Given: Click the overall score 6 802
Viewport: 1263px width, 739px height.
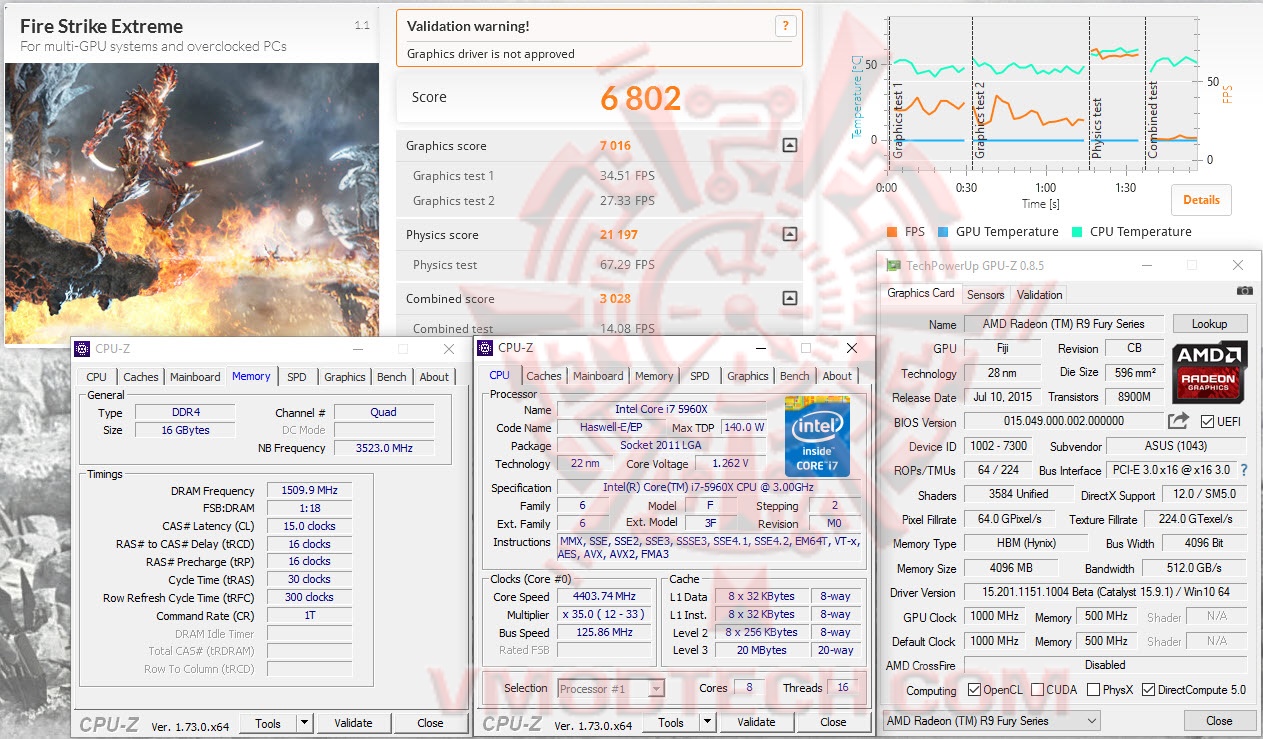Looking at the screenshot, I should 641,98.
